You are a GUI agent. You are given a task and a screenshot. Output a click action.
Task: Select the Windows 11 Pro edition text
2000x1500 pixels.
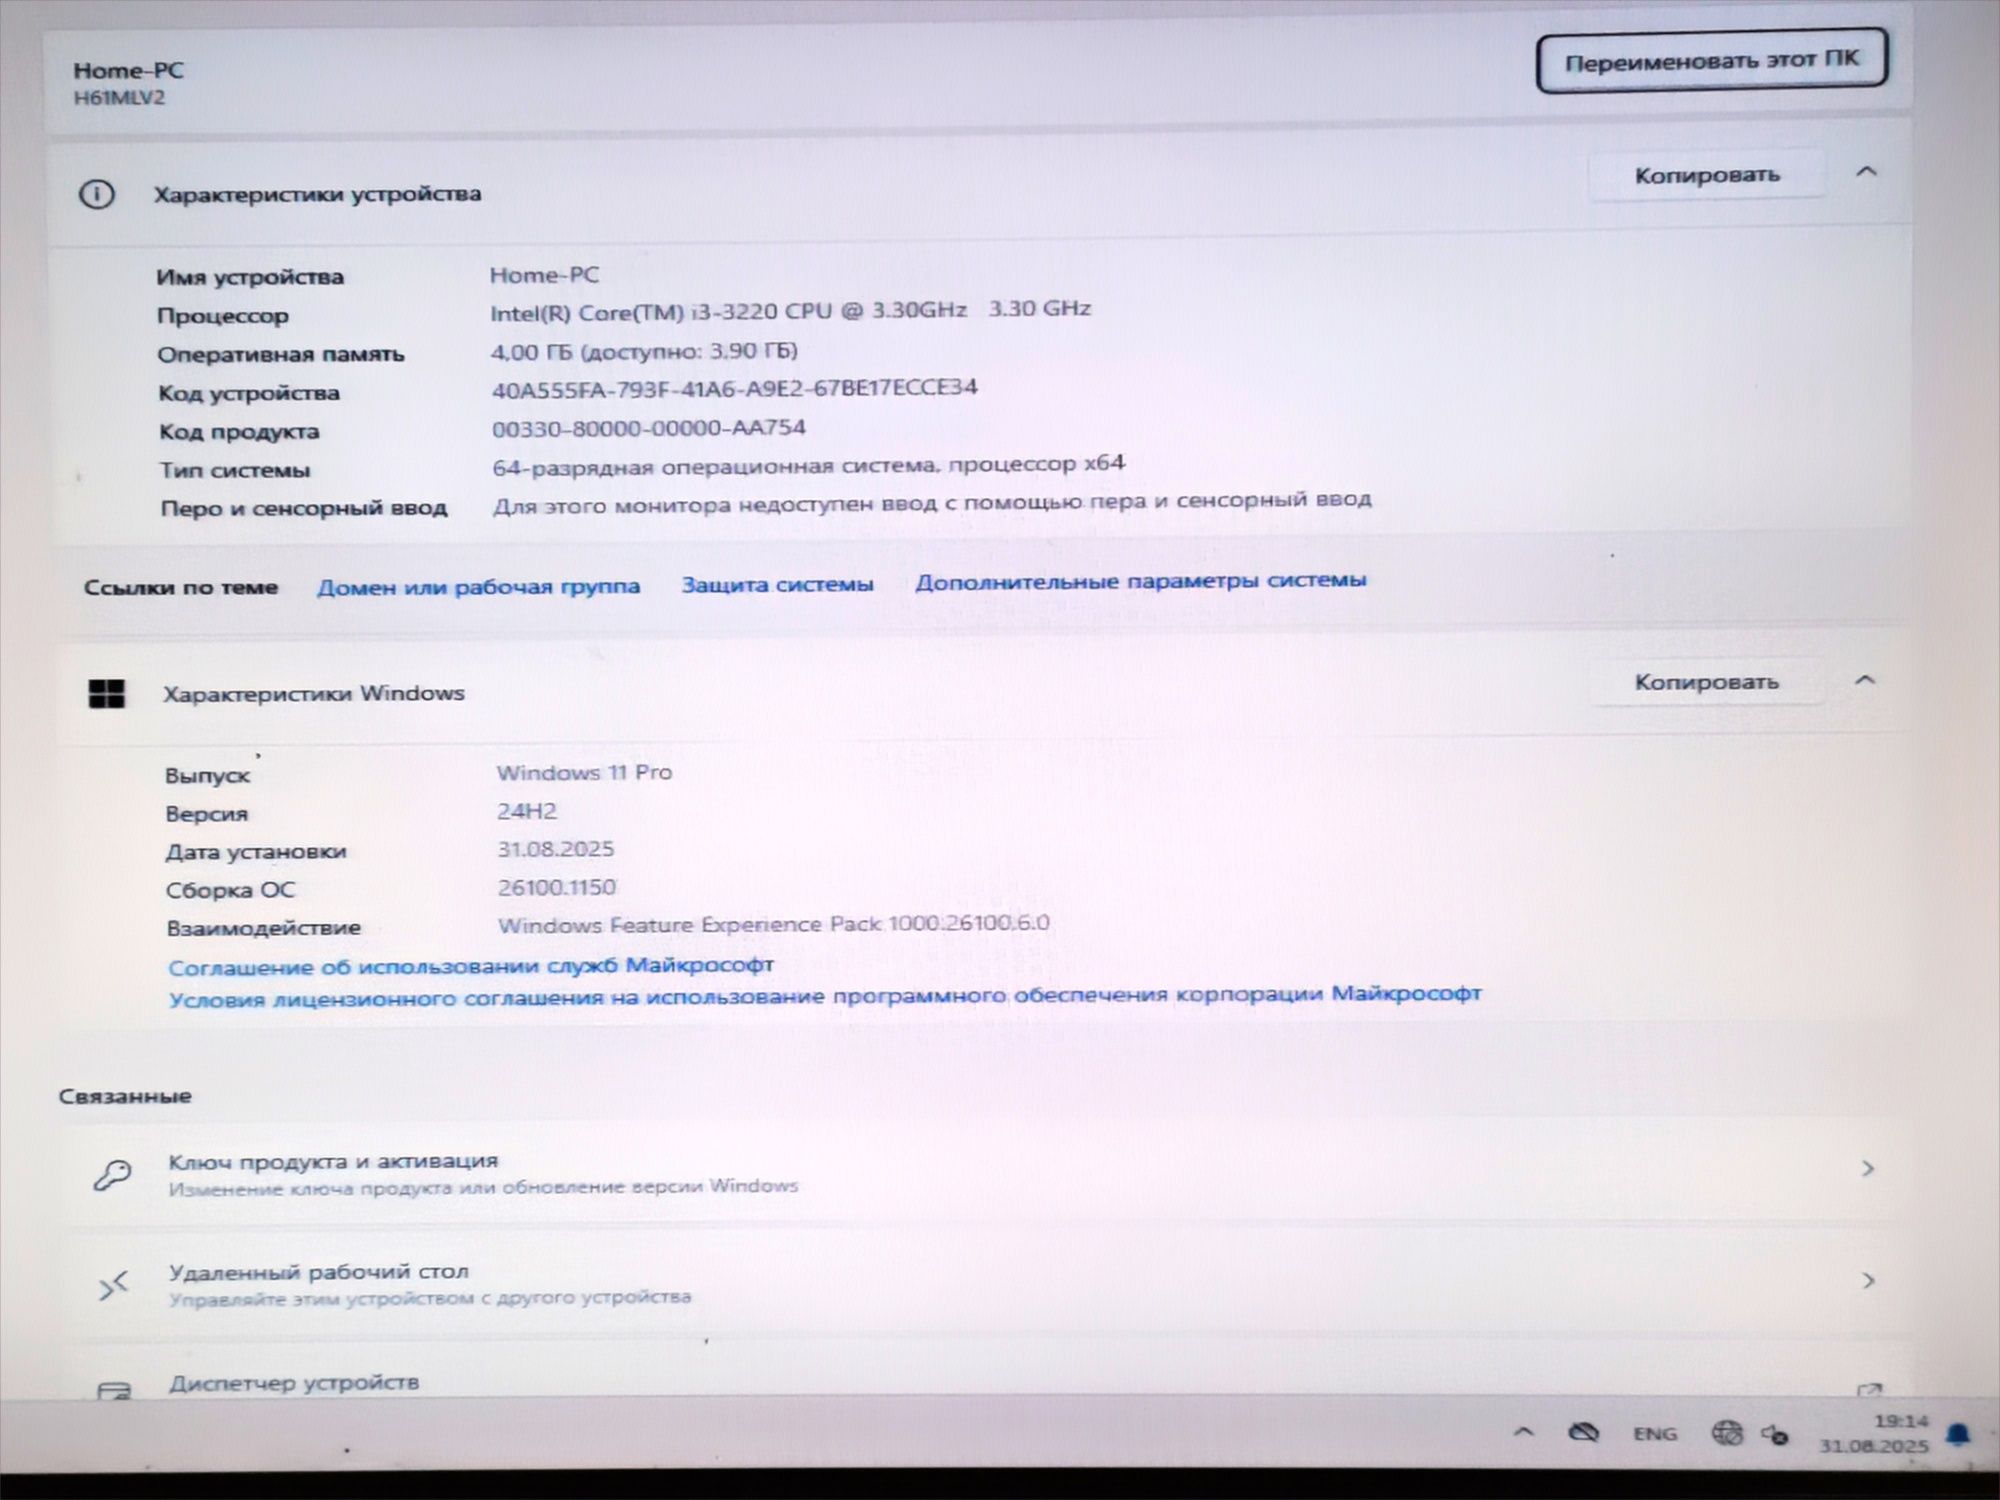coord(584,772)
